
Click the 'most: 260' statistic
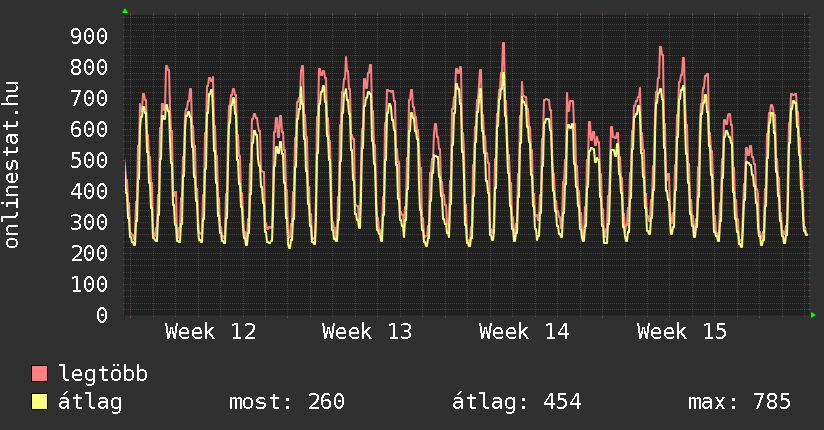[x=287, y=402]
